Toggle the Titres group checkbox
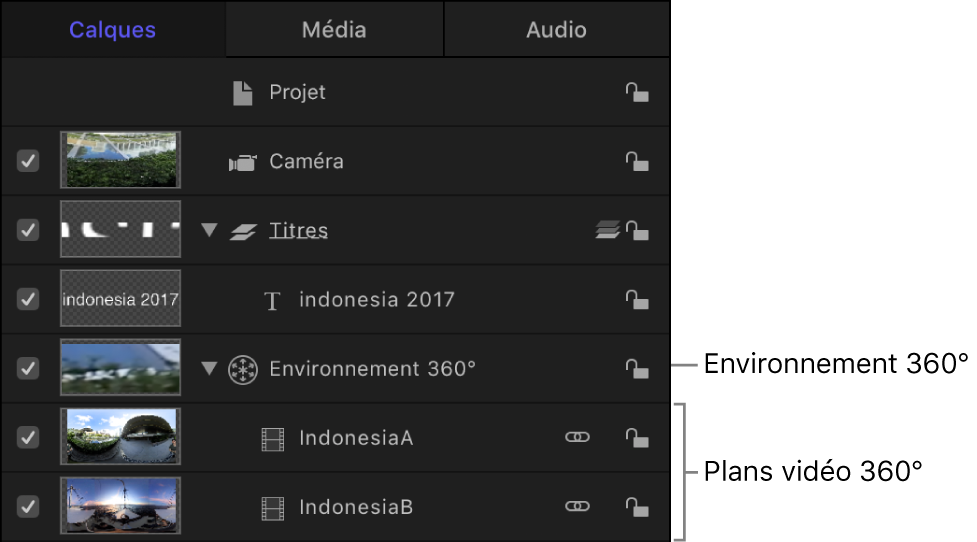The width and height of the screenshot is (977, 542). click(28, 230)
